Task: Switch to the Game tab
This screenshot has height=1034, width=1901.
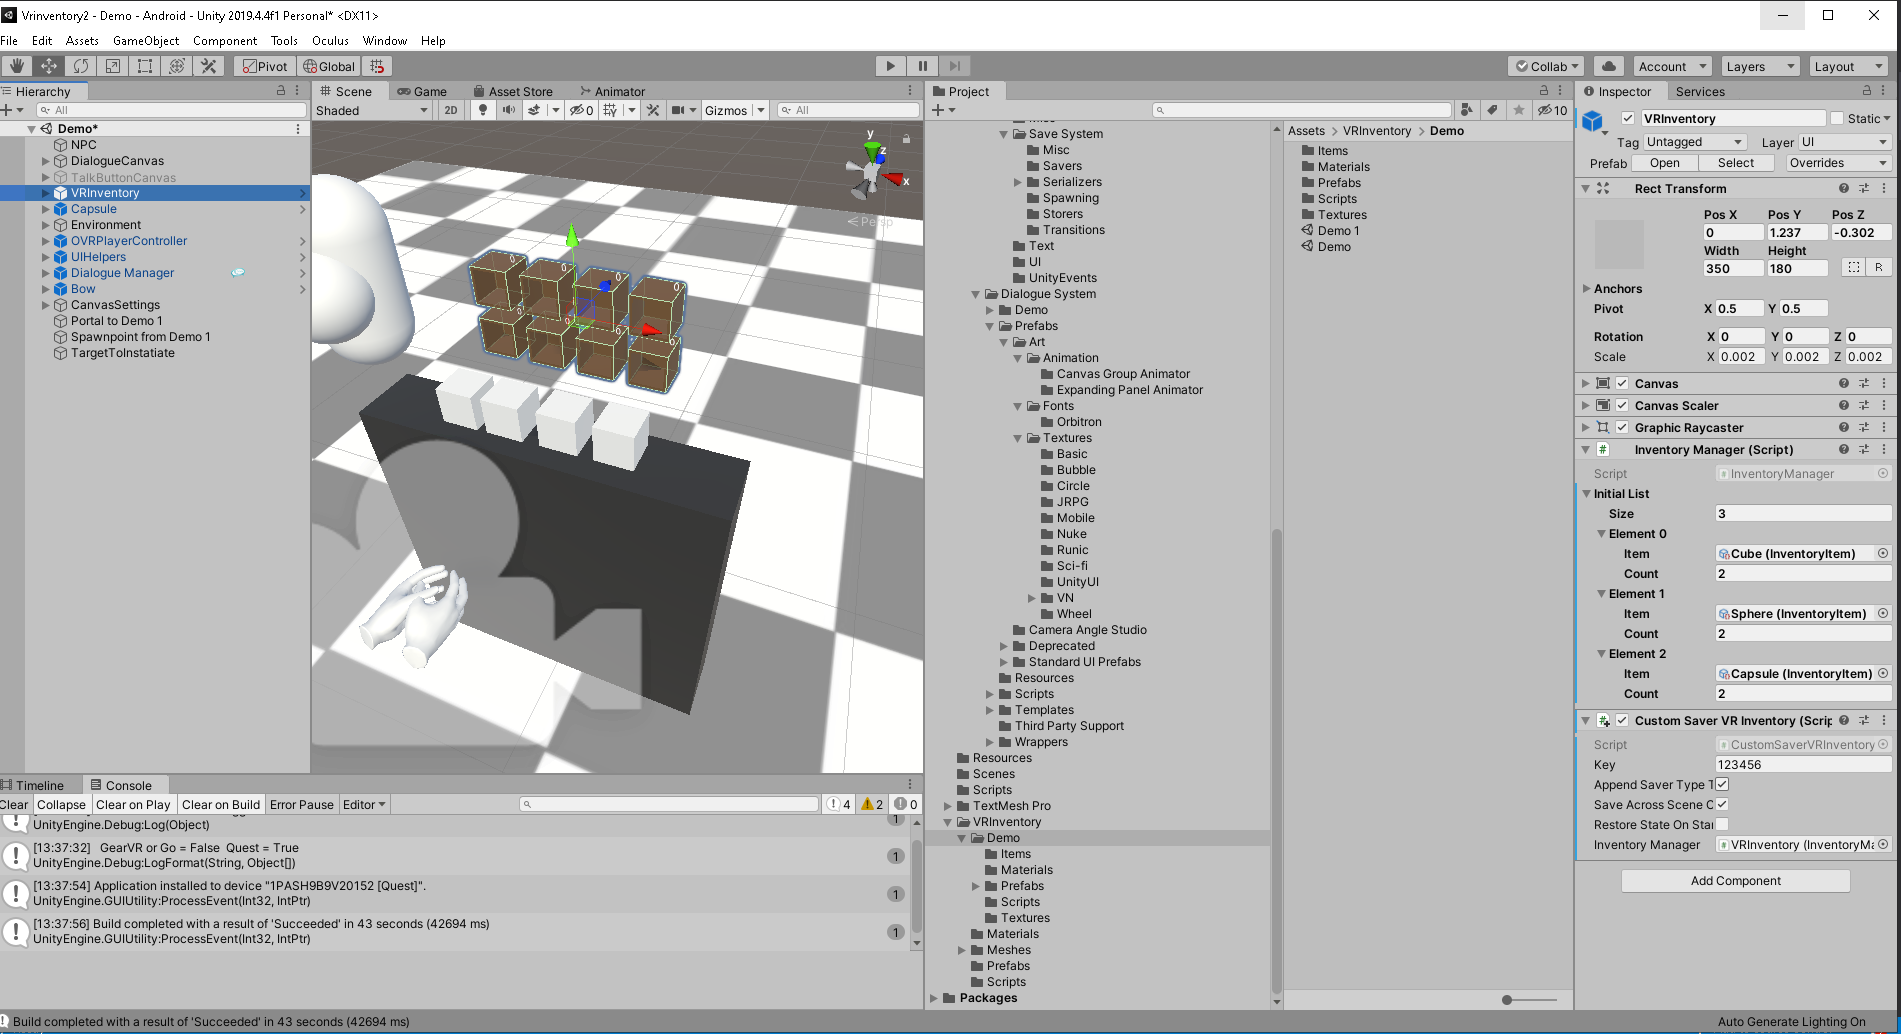Action: point(422,91)
